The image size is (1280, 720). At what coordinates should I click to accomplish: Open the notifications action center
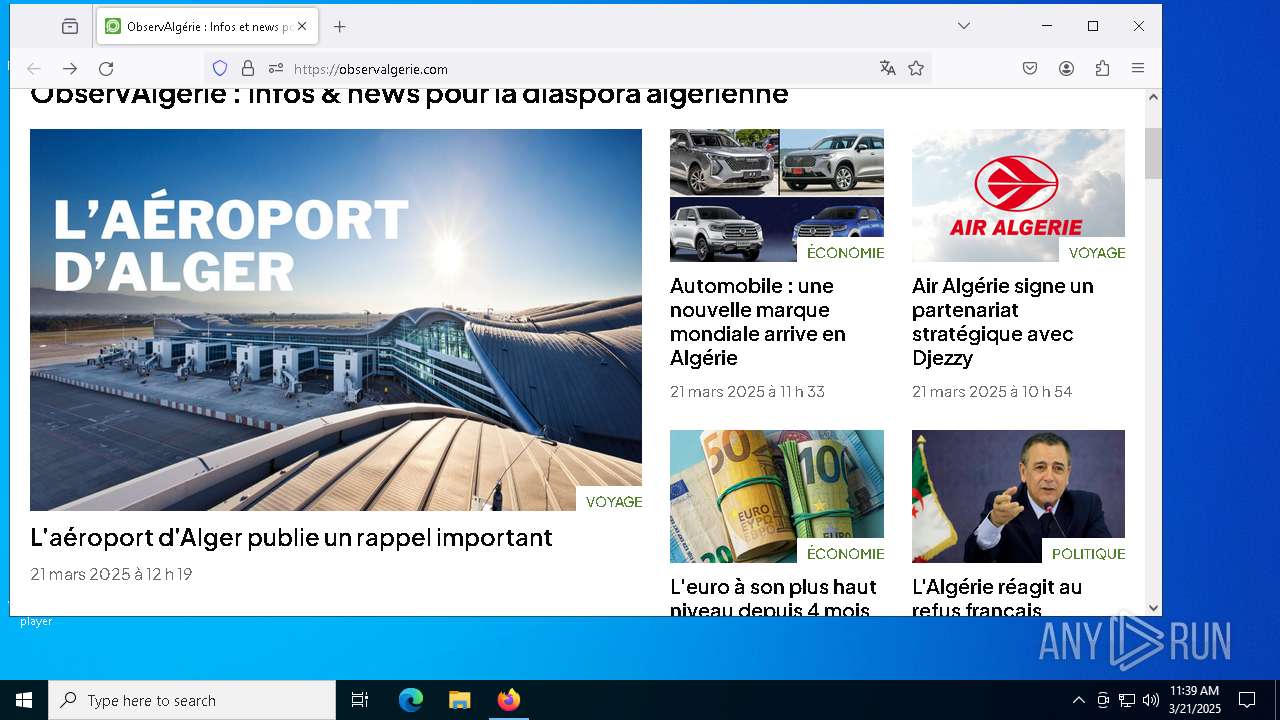pos(1247,700)
